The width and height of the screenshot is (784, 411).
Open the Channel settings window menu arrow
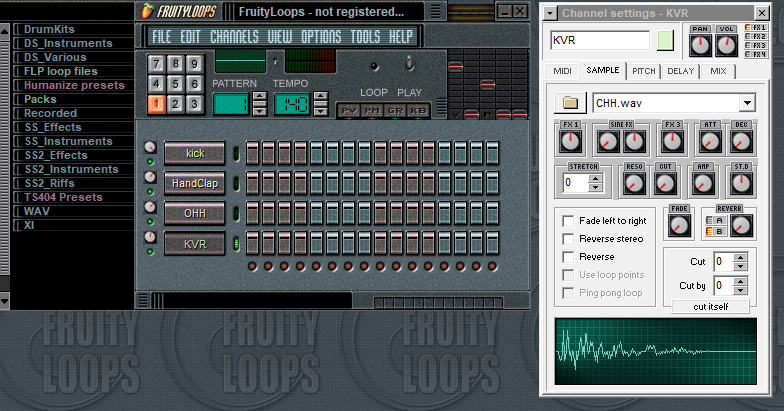[550, 14]
